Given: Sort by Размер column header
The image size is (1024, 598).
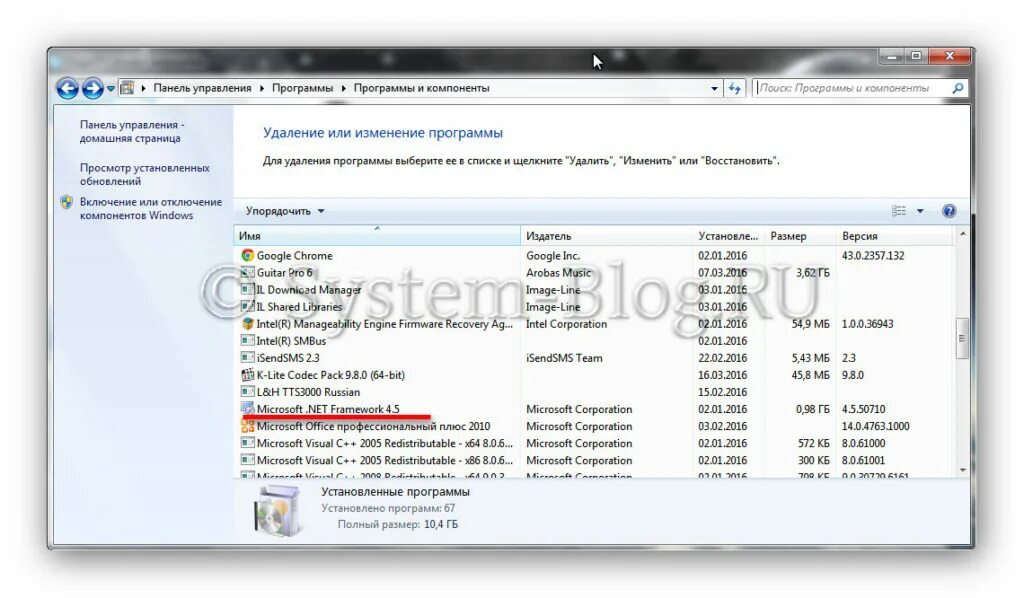Looking at the screenshot, I should [800, 236].
